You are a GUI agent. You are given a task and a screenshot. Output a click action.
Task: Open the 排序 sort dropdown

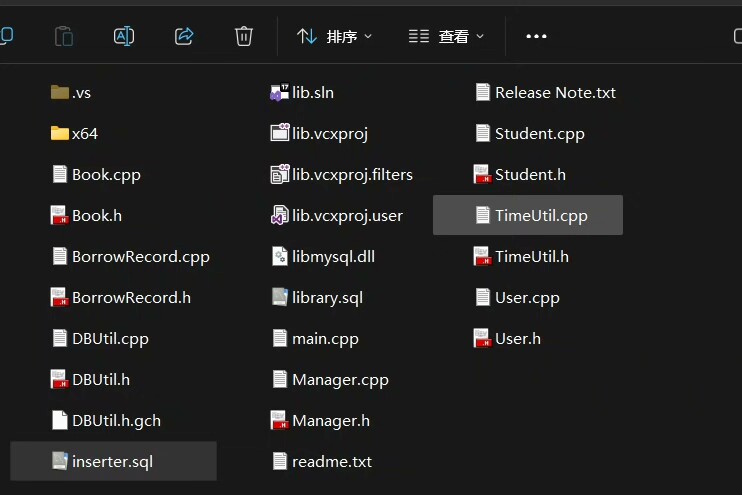[x=334, y=36]
